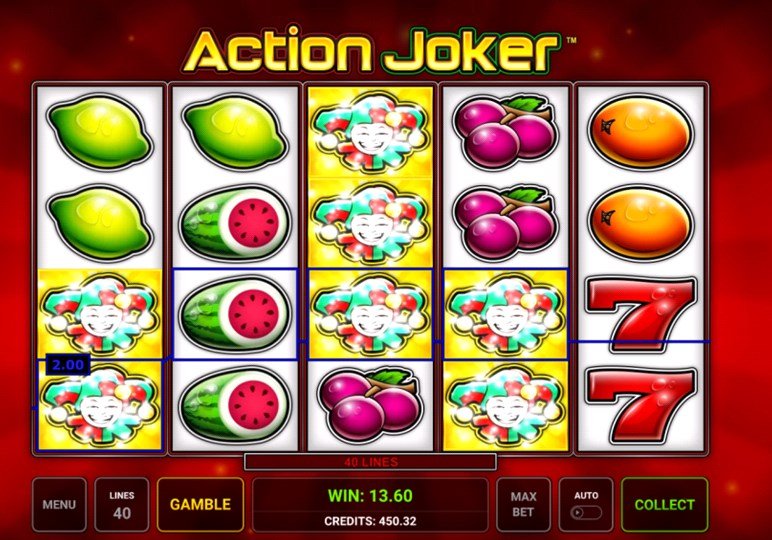Click the plum symbol at top of reel four

click(x=505, y=132)
